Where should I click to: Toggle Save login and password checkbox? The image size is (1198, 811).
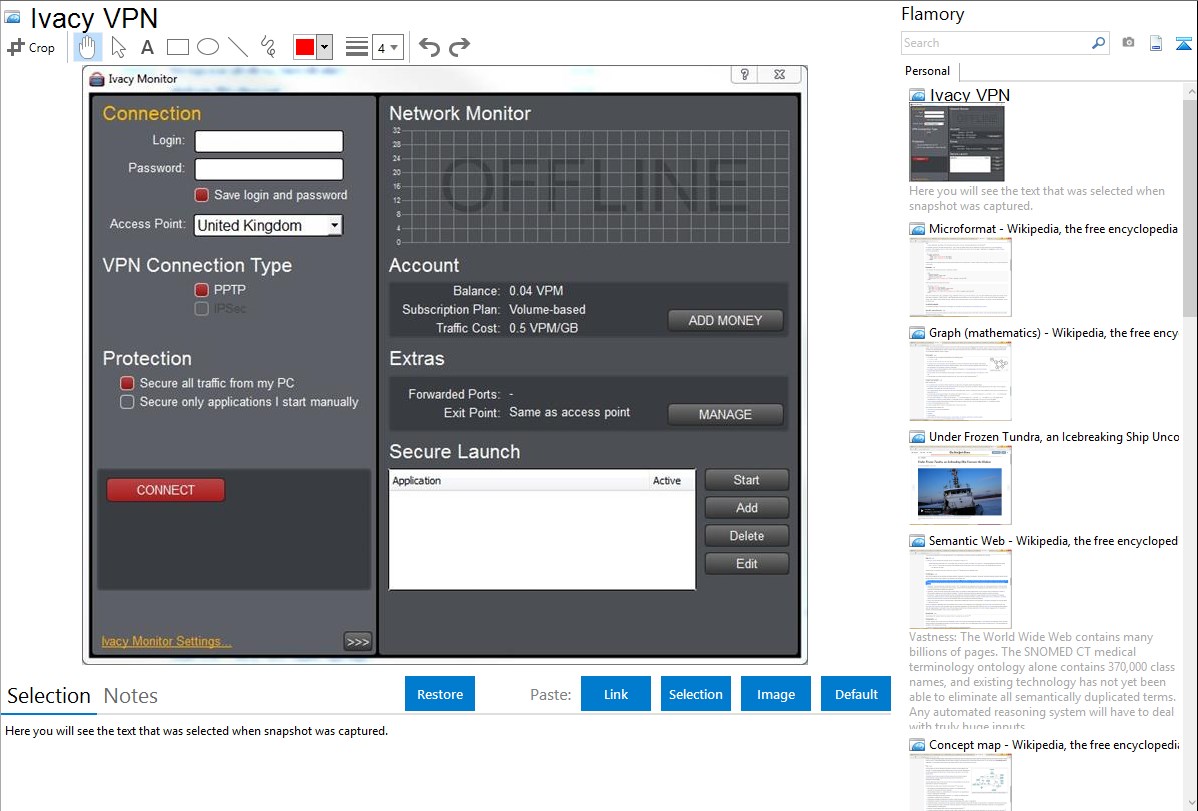pos(202,195)
